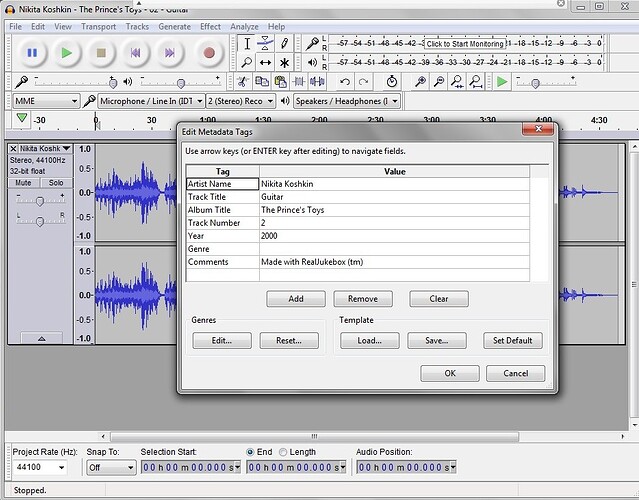Viewport: 639px width, 500px height.
Task: Click the Genre value cell
Action: 394,249
